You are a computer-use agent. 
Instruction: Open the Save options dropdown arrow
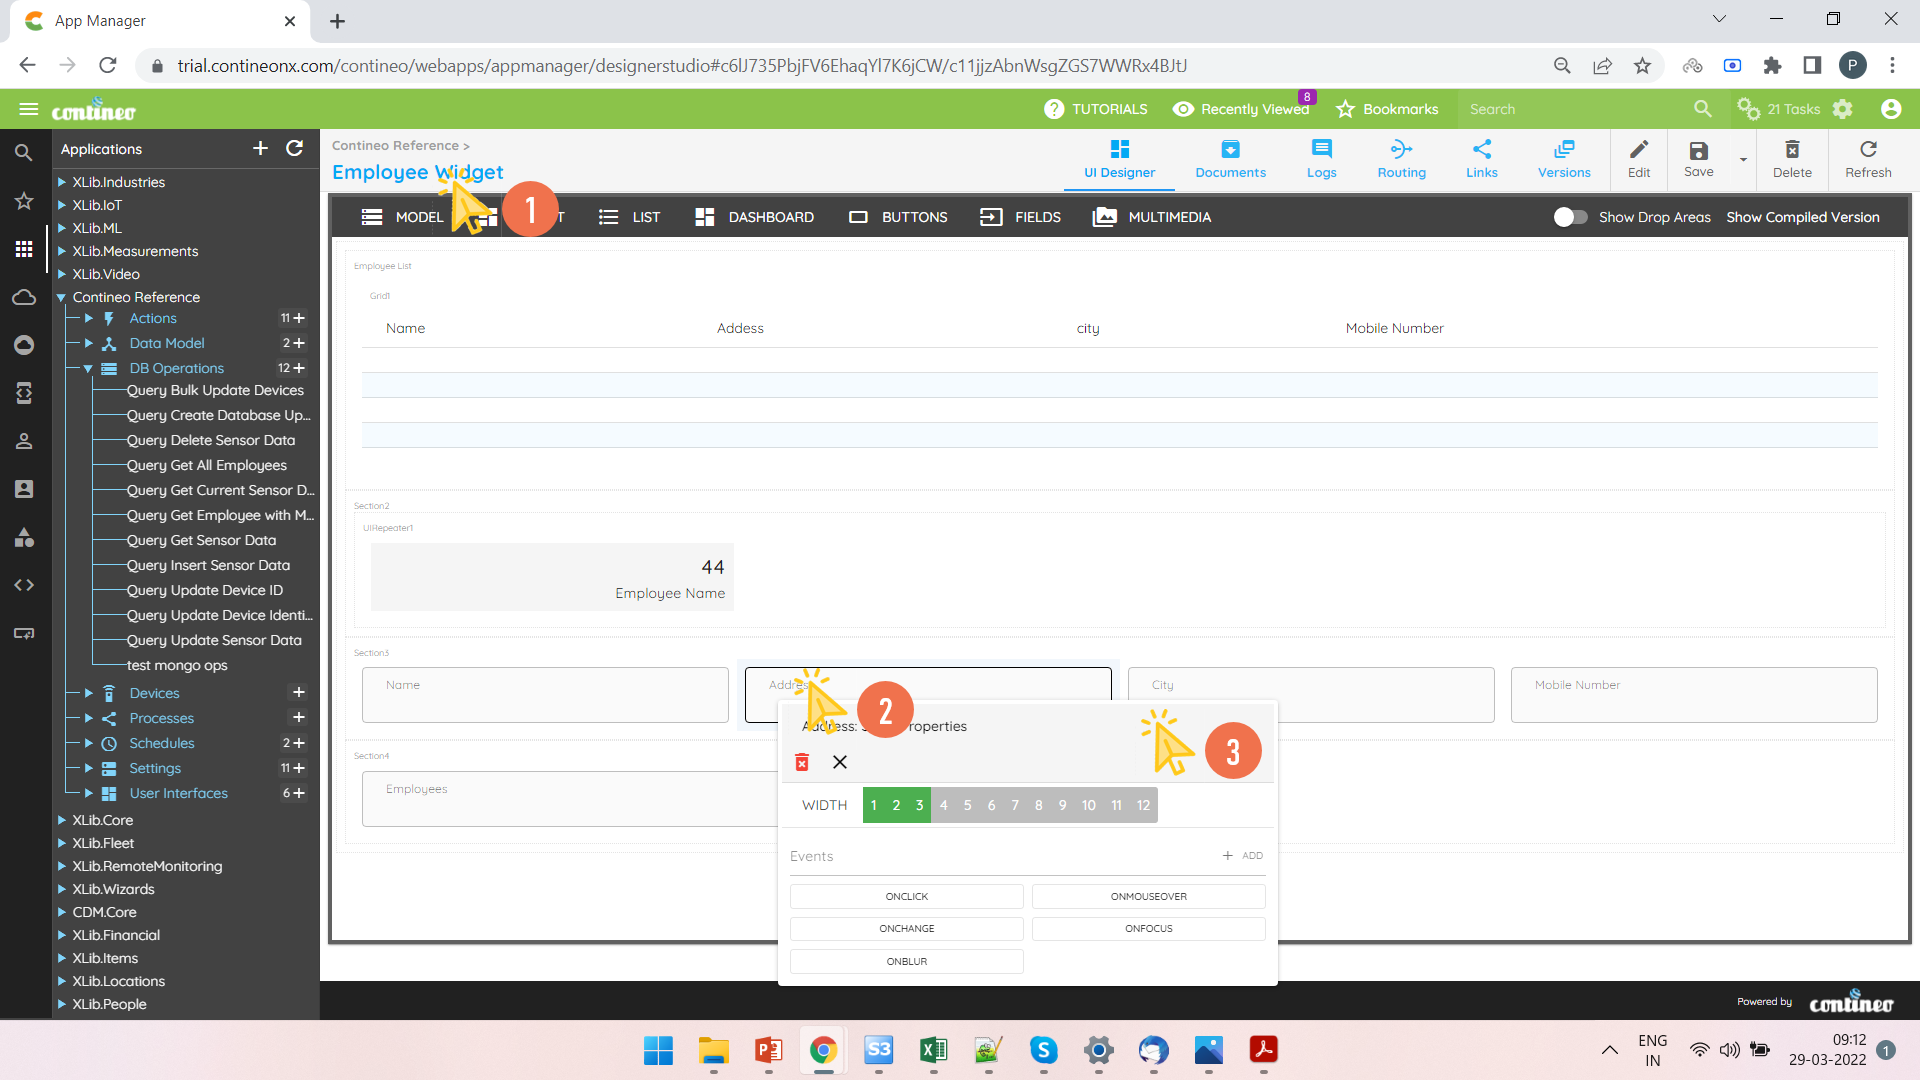pos(1743,160)
